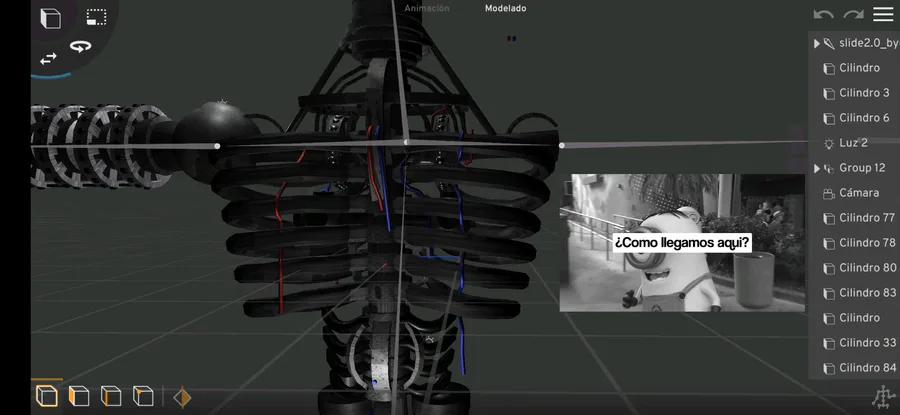Select object mode cube icon
The image size is (900, 415).
(47, 395)
